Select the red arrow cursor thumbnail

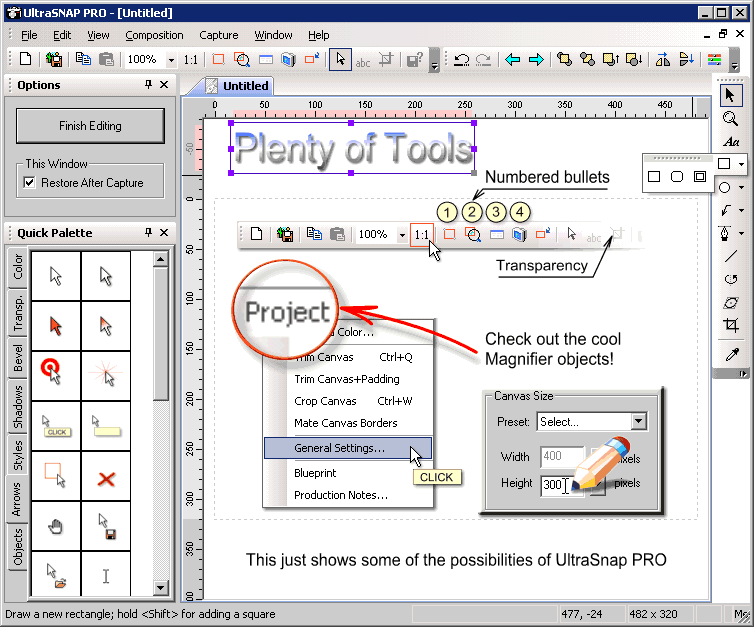(x=56, y=326)
